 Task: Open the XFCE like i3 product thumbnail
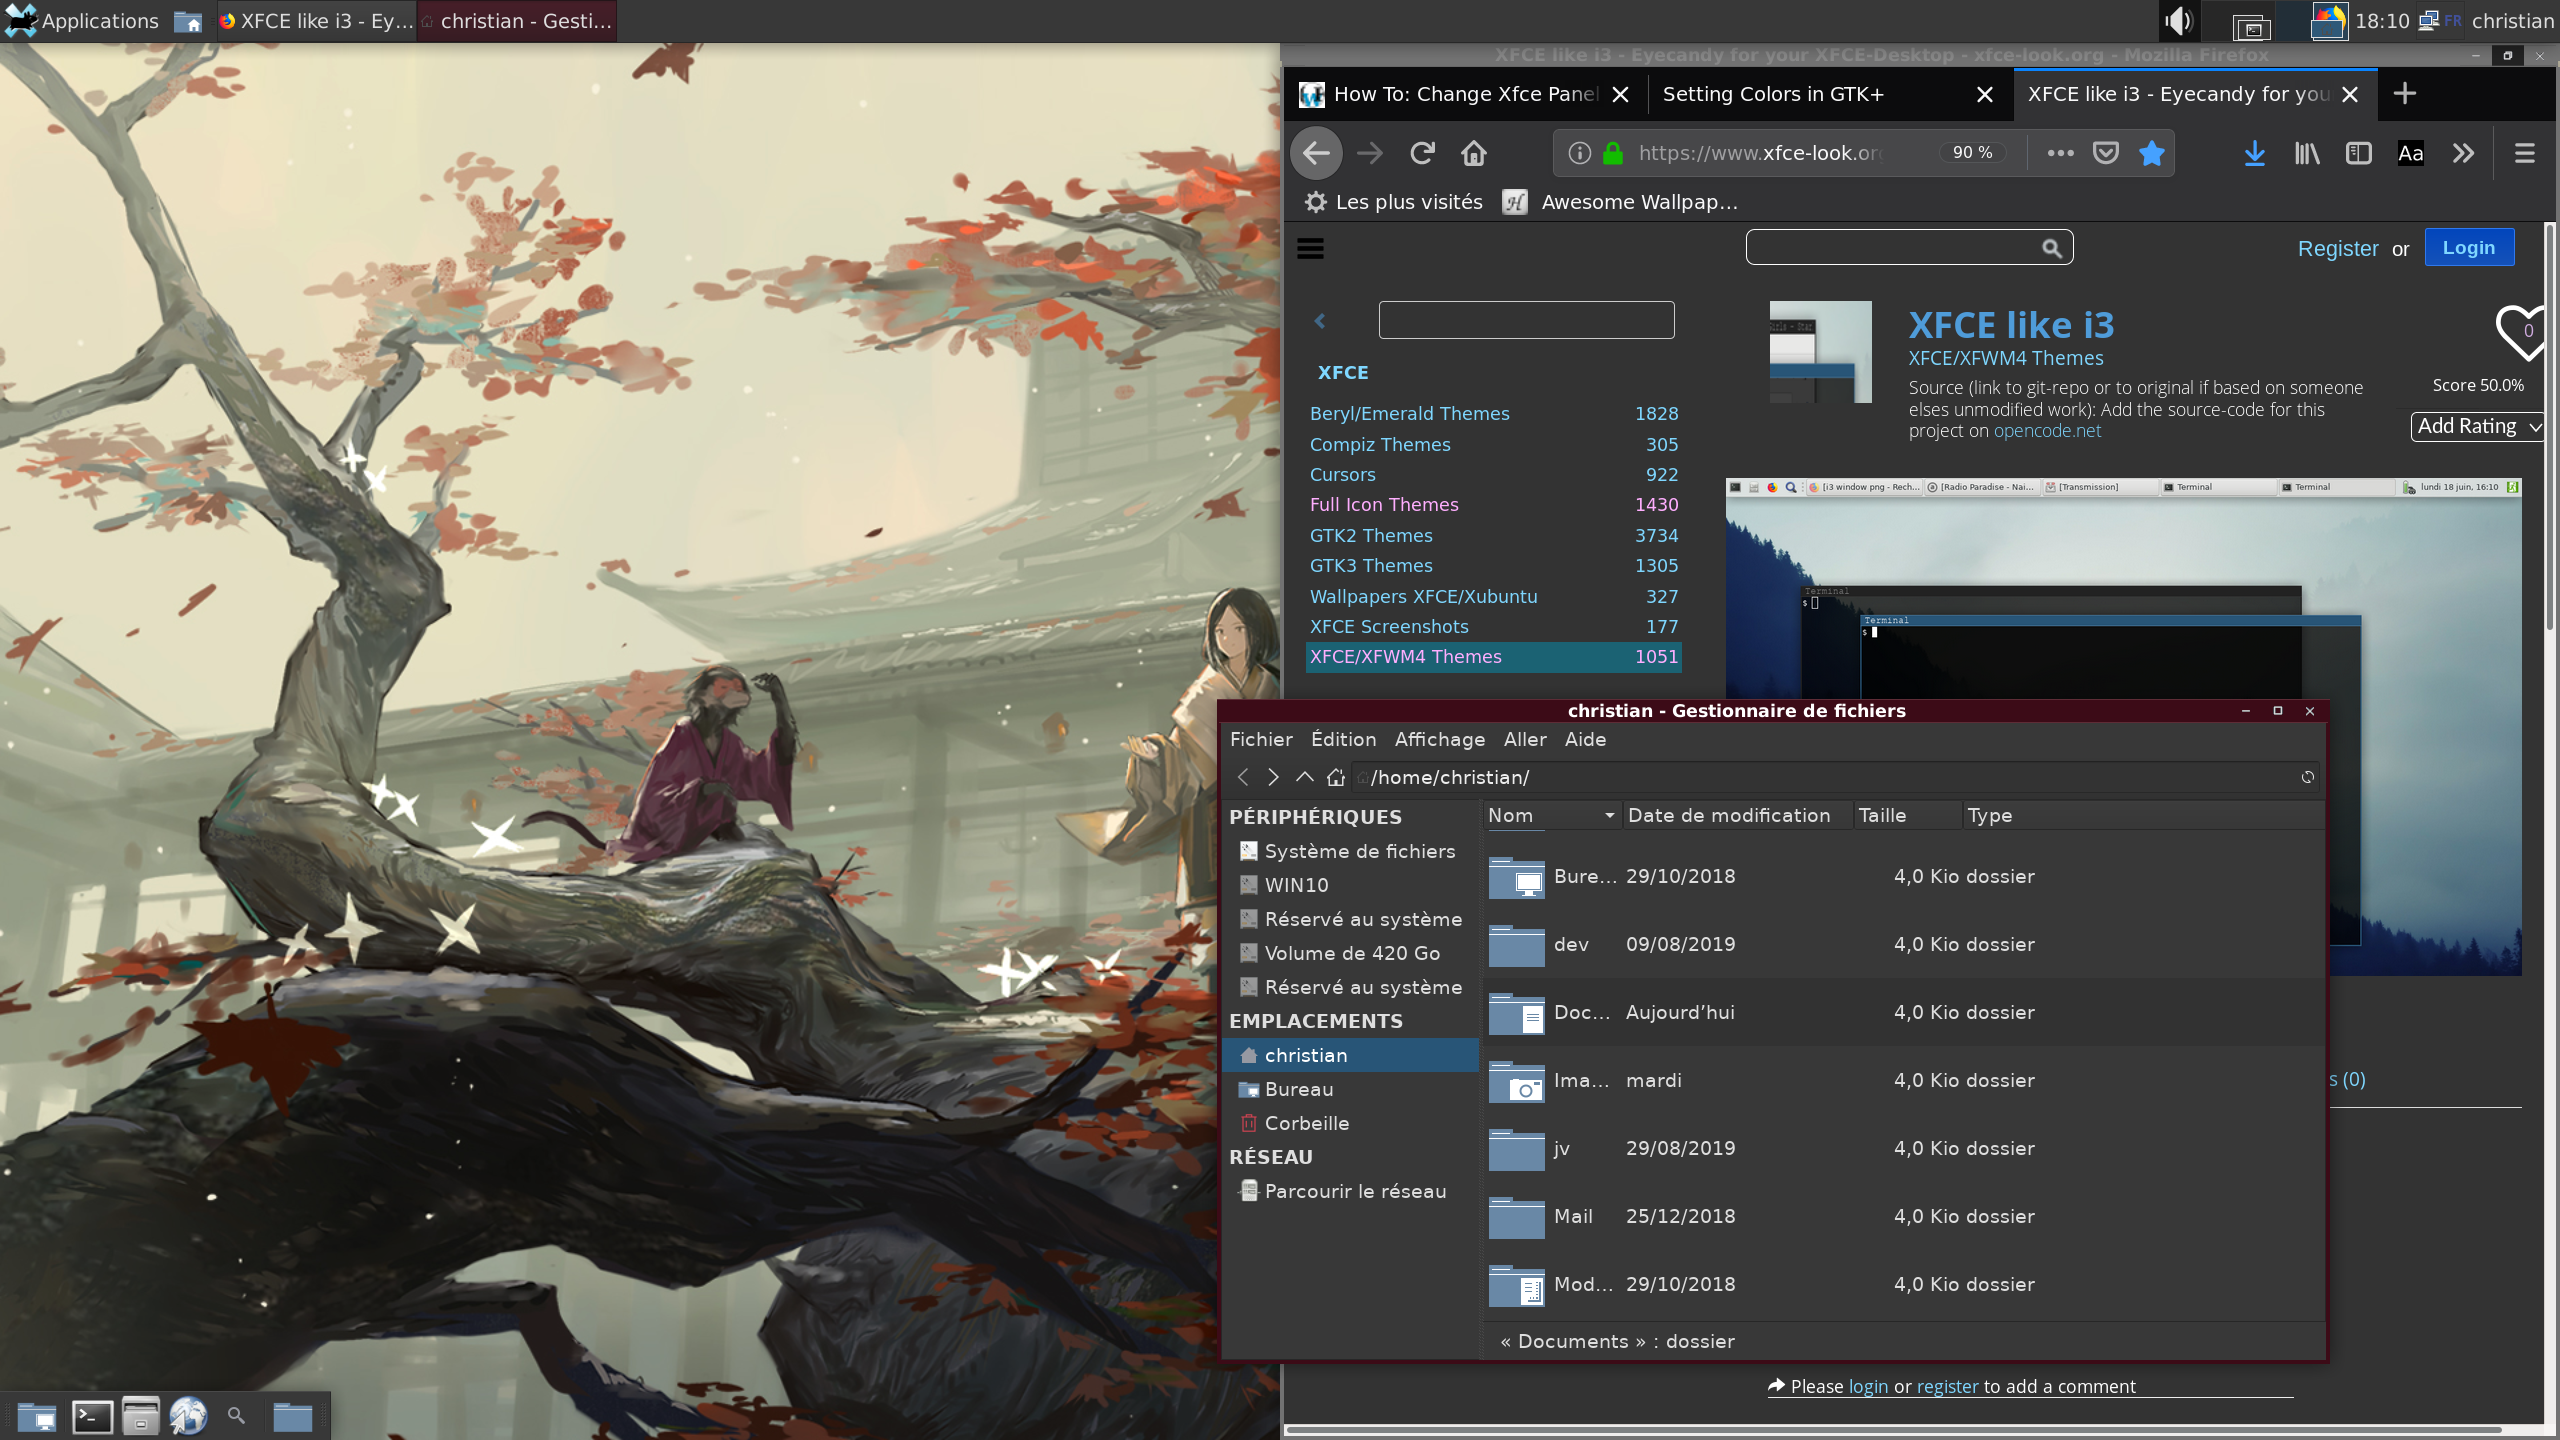point(1821,352)
